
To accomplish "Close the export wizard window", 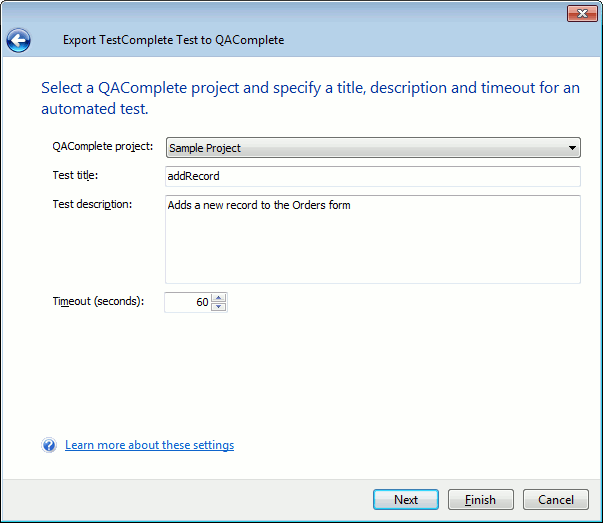I will [580, 13].
